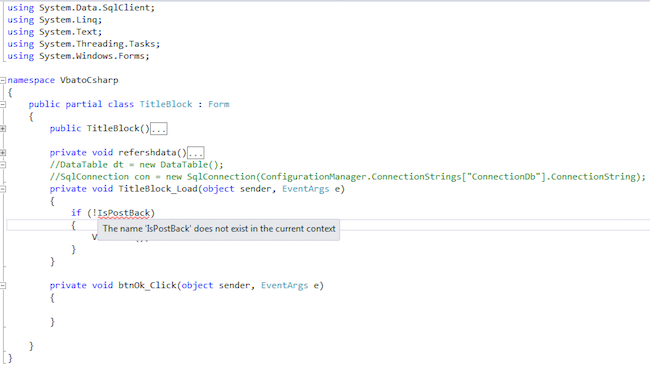Click the 'if' keyword before IsPostBack
The width and height of the screenshot is (650, 366).
76,213
